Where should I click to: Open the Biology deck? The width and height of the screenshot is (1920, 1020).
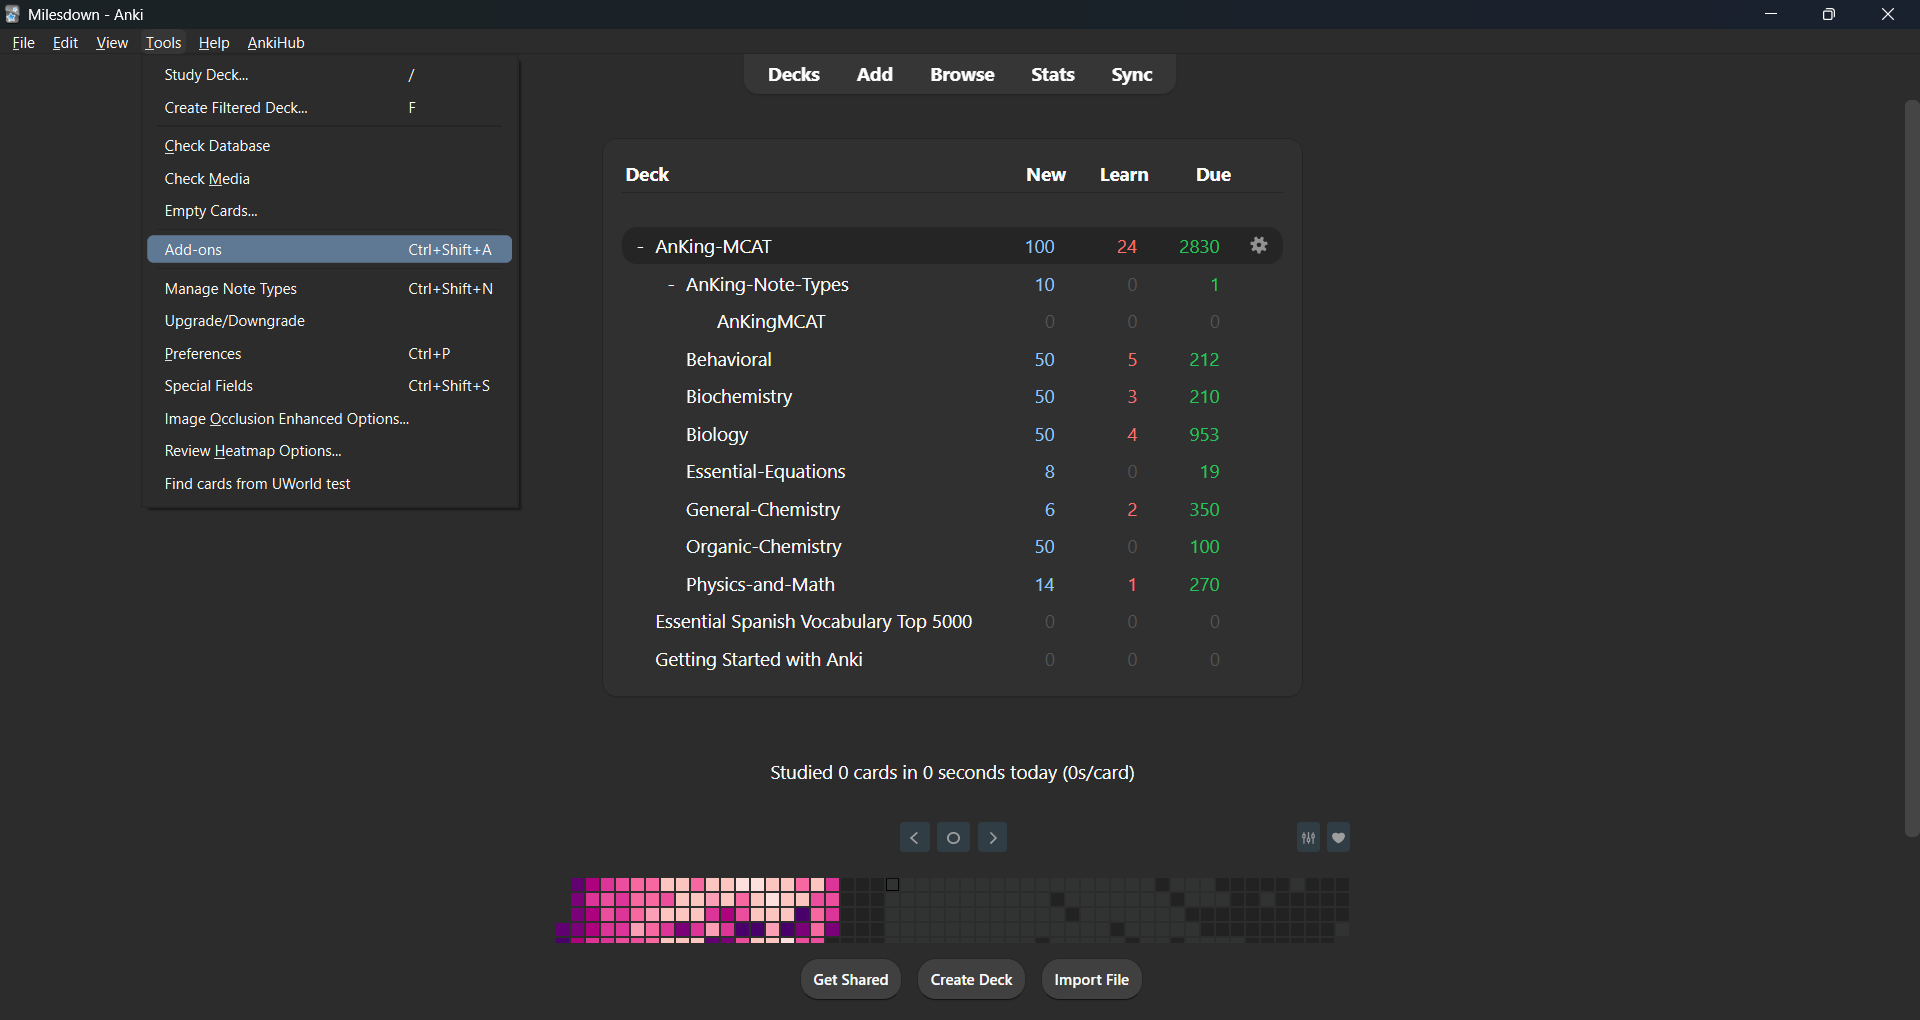pyautogui.click(x=717, y=435)
